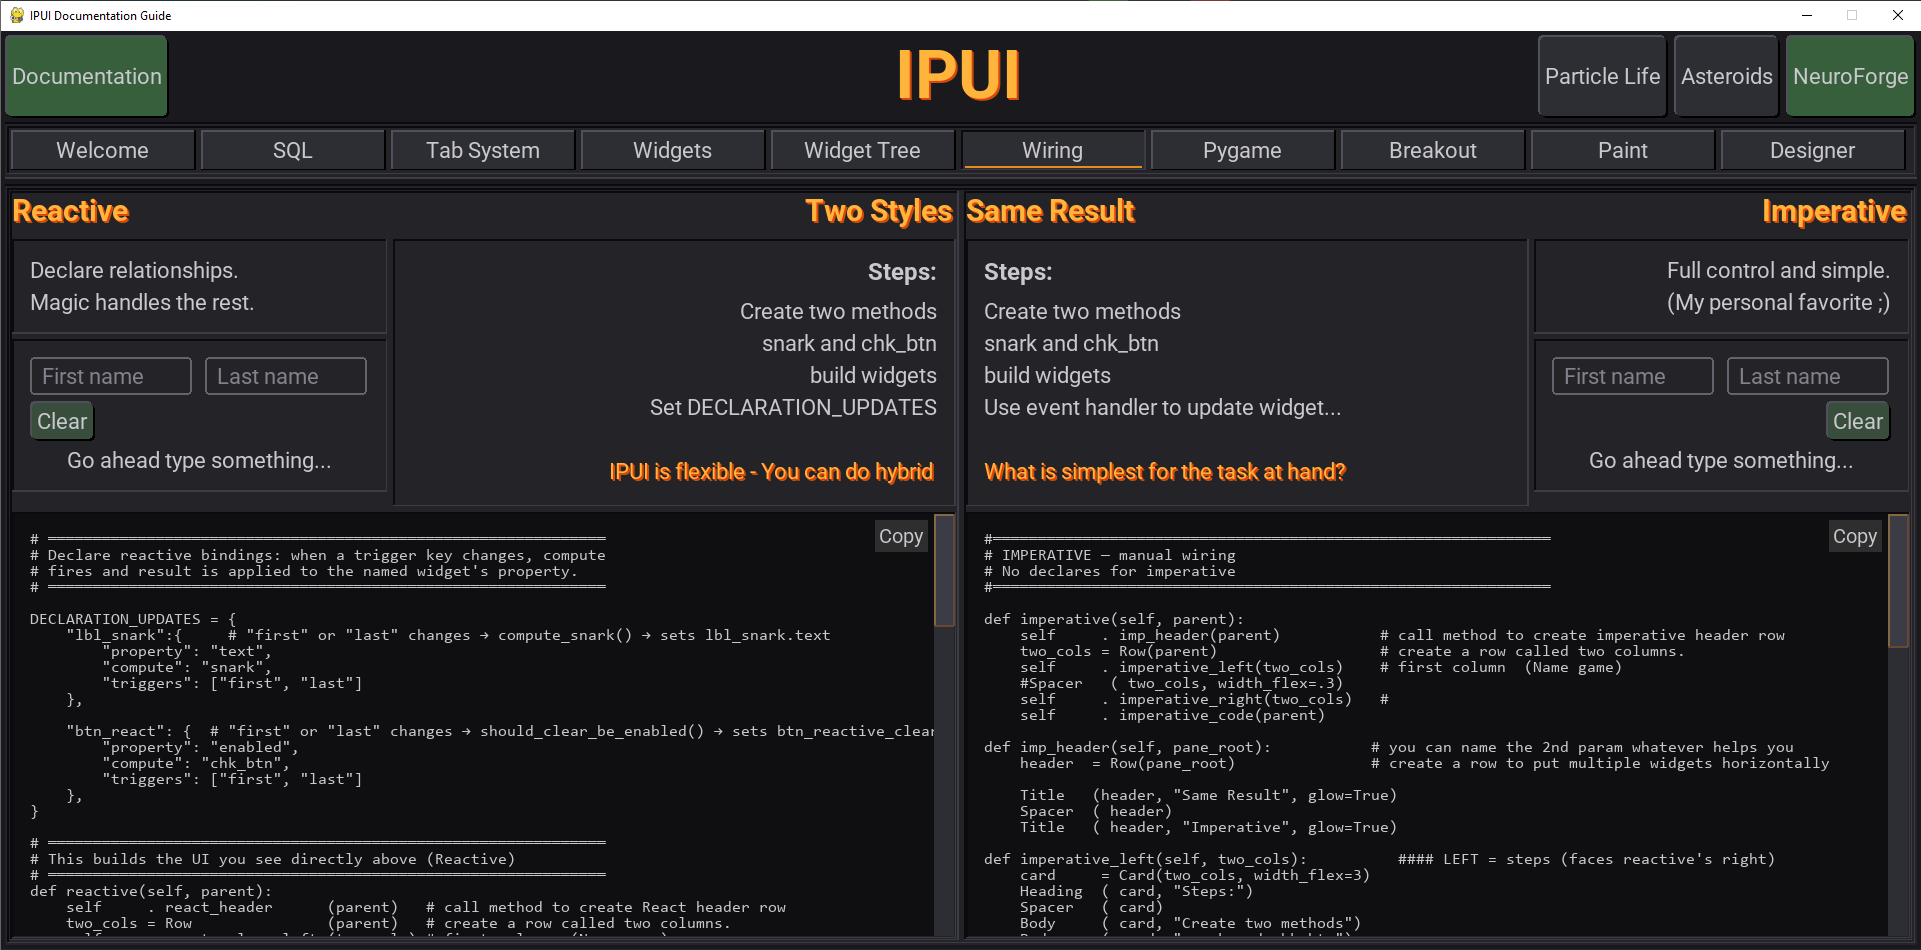Minimize the IPUI Documentation Guide window
1921x950 pixels.
click(1807, 15)
